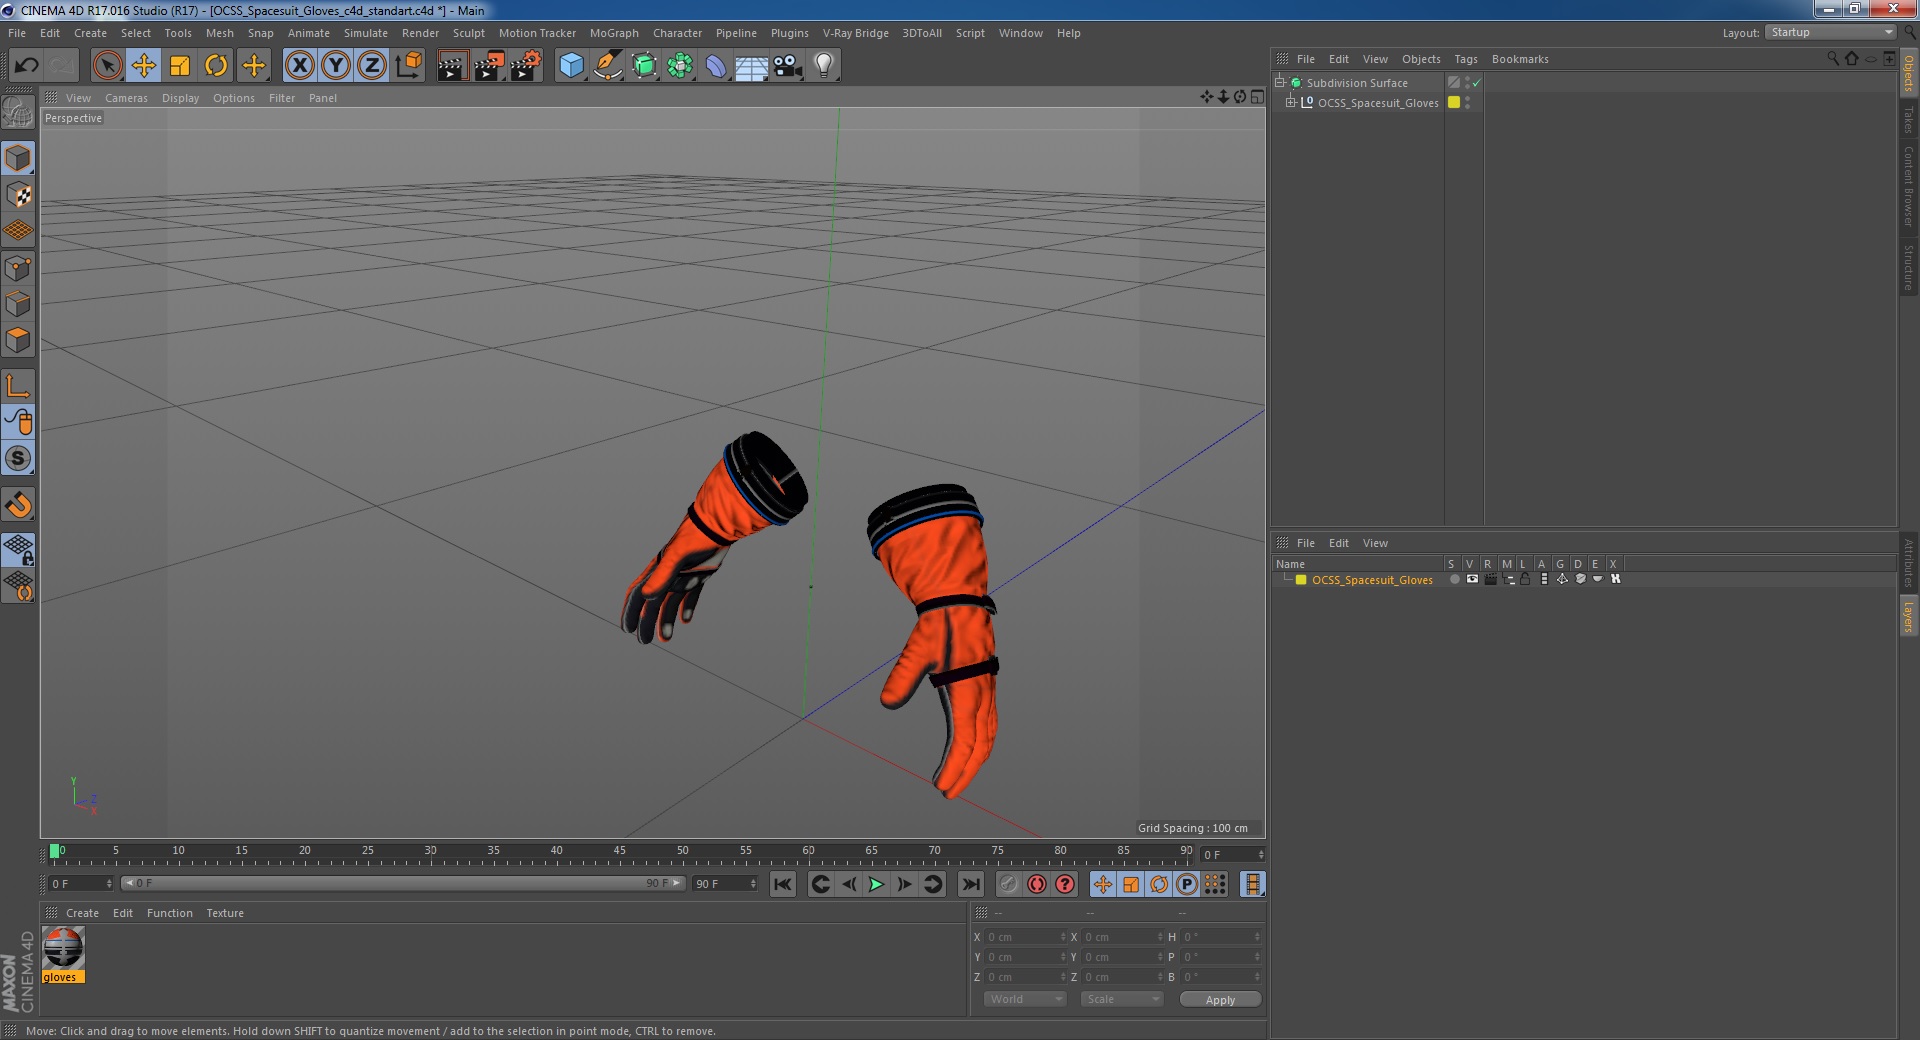Click Make Editable icon in left sidebar
The height and width of the screenshot is (1040, 1920).
point(18,113)
